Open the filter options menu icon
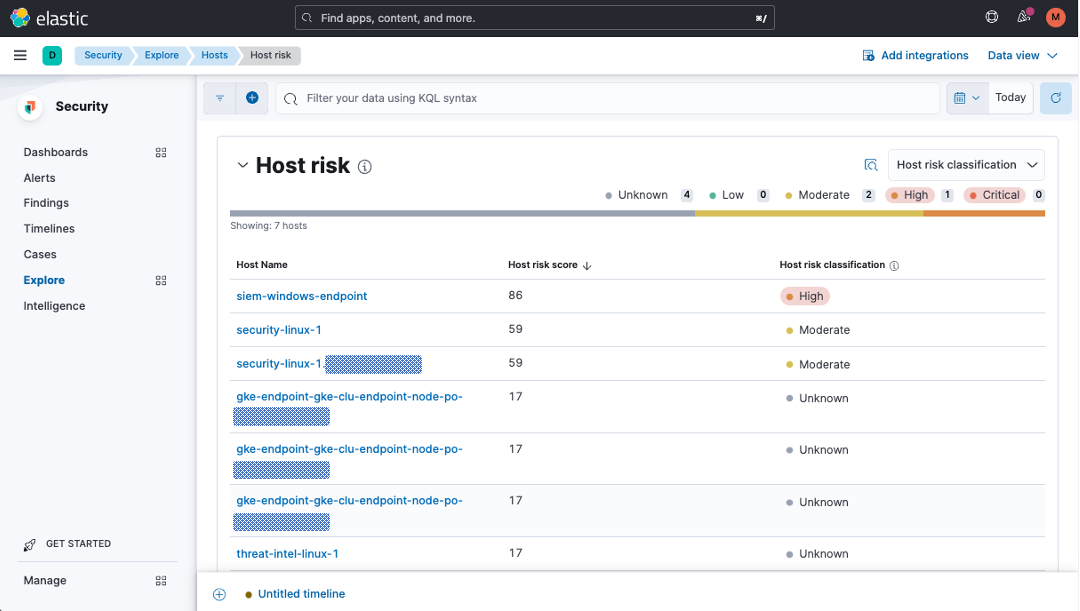Viewport: 1080px width, 611px height. point(220,98)
